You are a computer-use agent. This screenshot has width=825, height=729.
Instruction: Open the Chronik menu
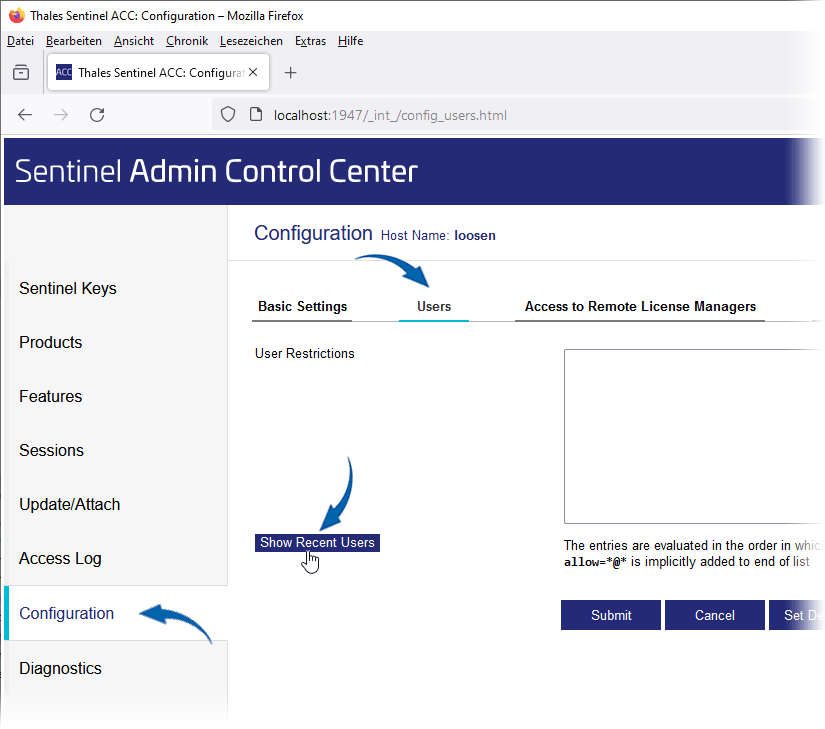tap(187, 40)
